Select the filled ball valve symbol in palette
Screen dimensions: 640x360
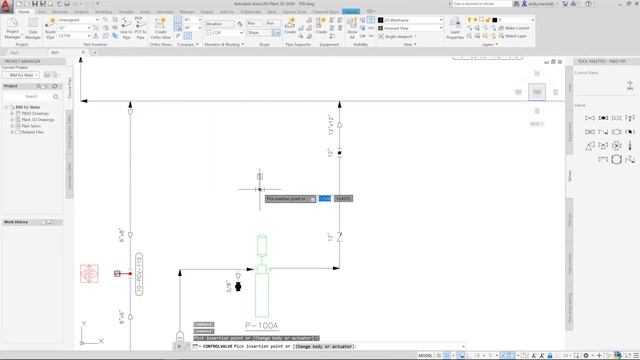pos(603,118)
